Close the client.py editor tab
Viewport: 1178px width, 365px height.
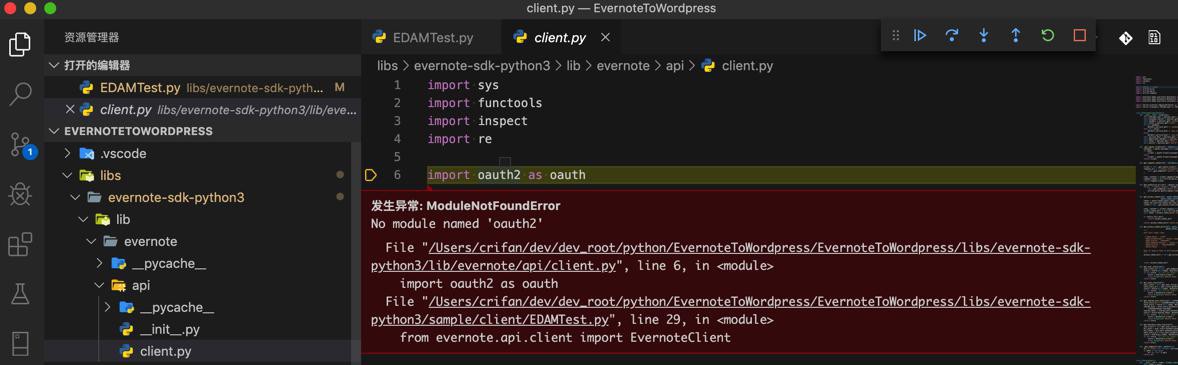click(606, 37)
